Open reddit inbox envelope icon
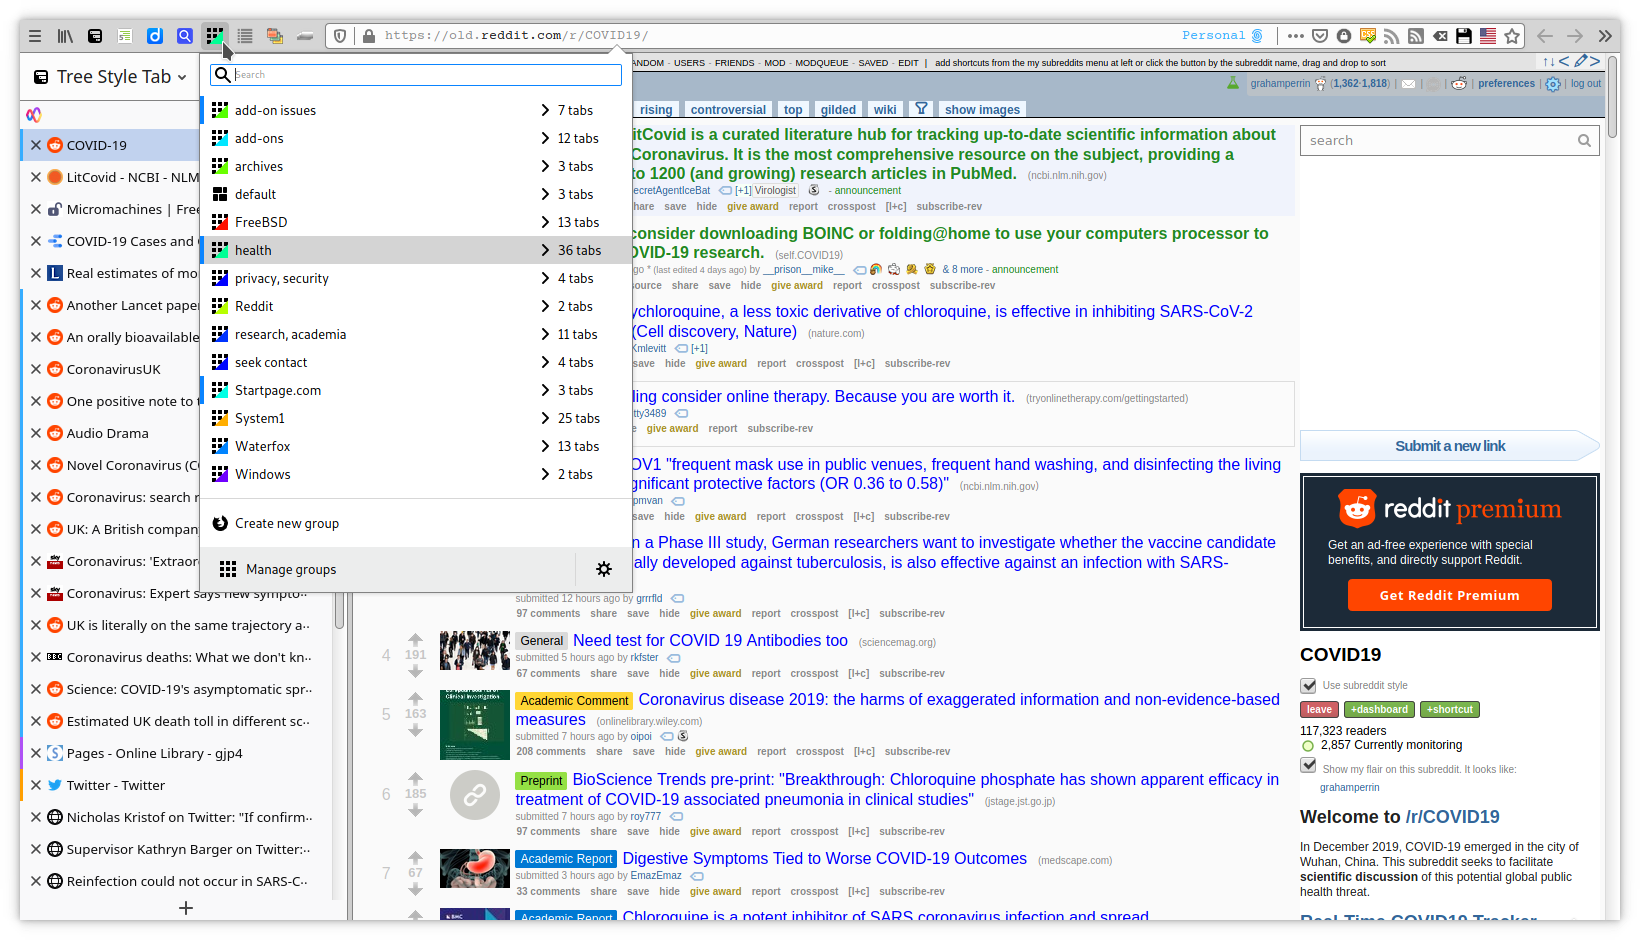The image size is (1640, 940). pyautogui.click(x=1408, y=84)
